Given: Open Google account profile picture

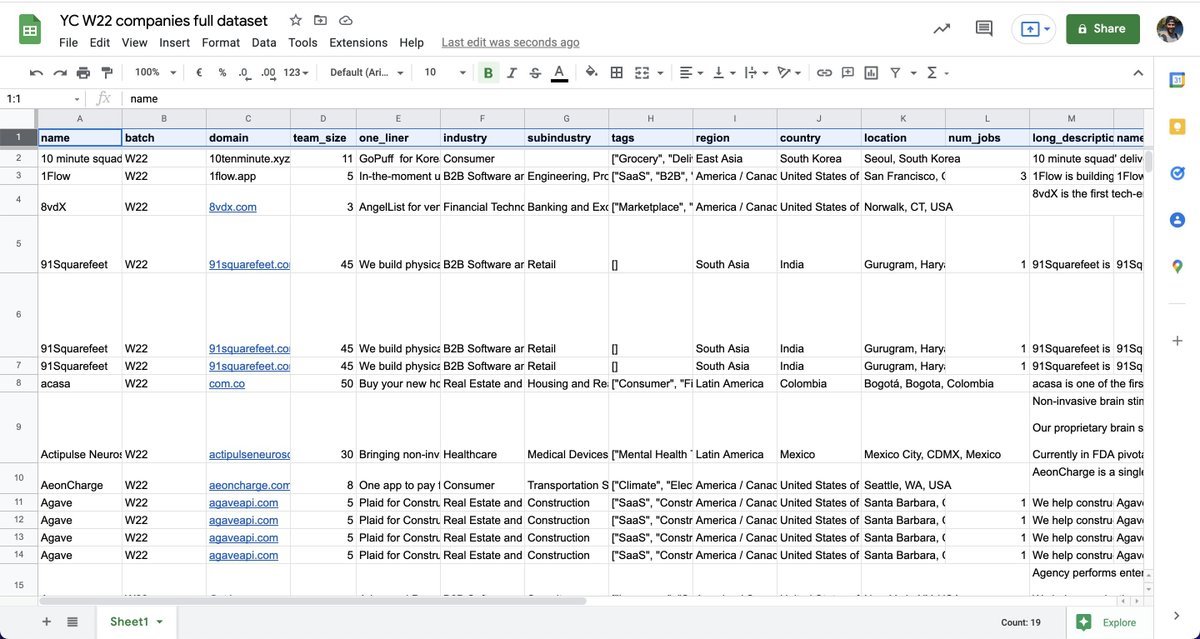Looking at the screenshot, I should click(1170, 29).
